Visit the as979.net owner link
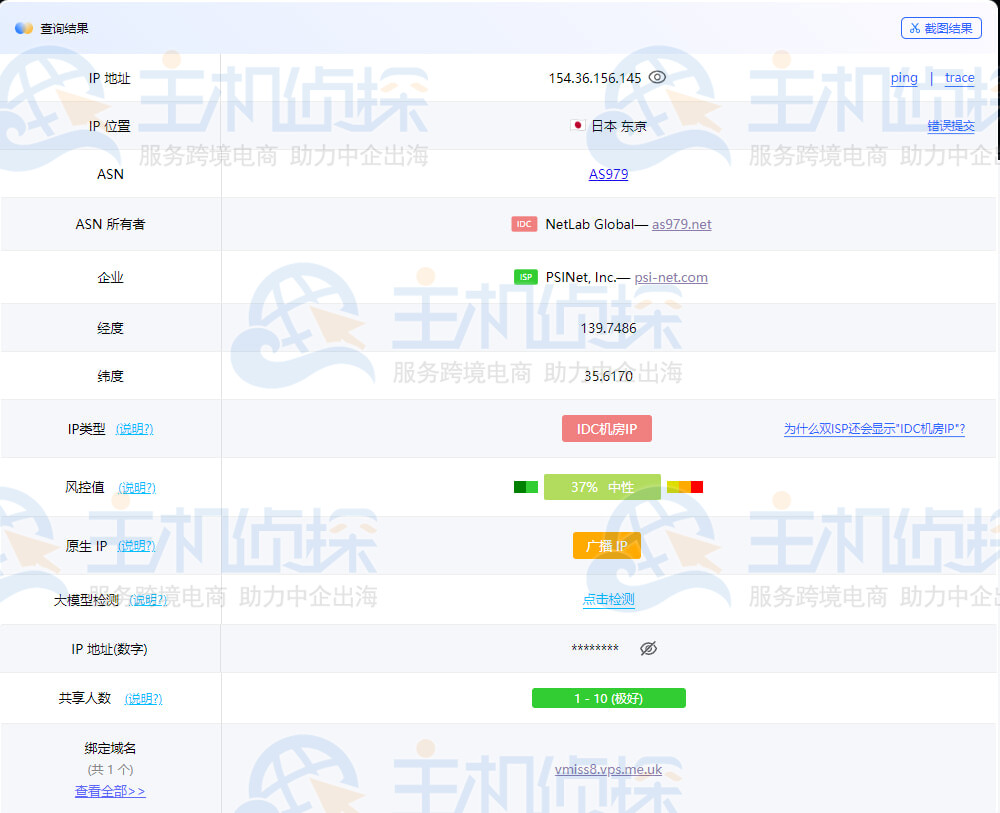1000x813 pixels. coord(681,224)
